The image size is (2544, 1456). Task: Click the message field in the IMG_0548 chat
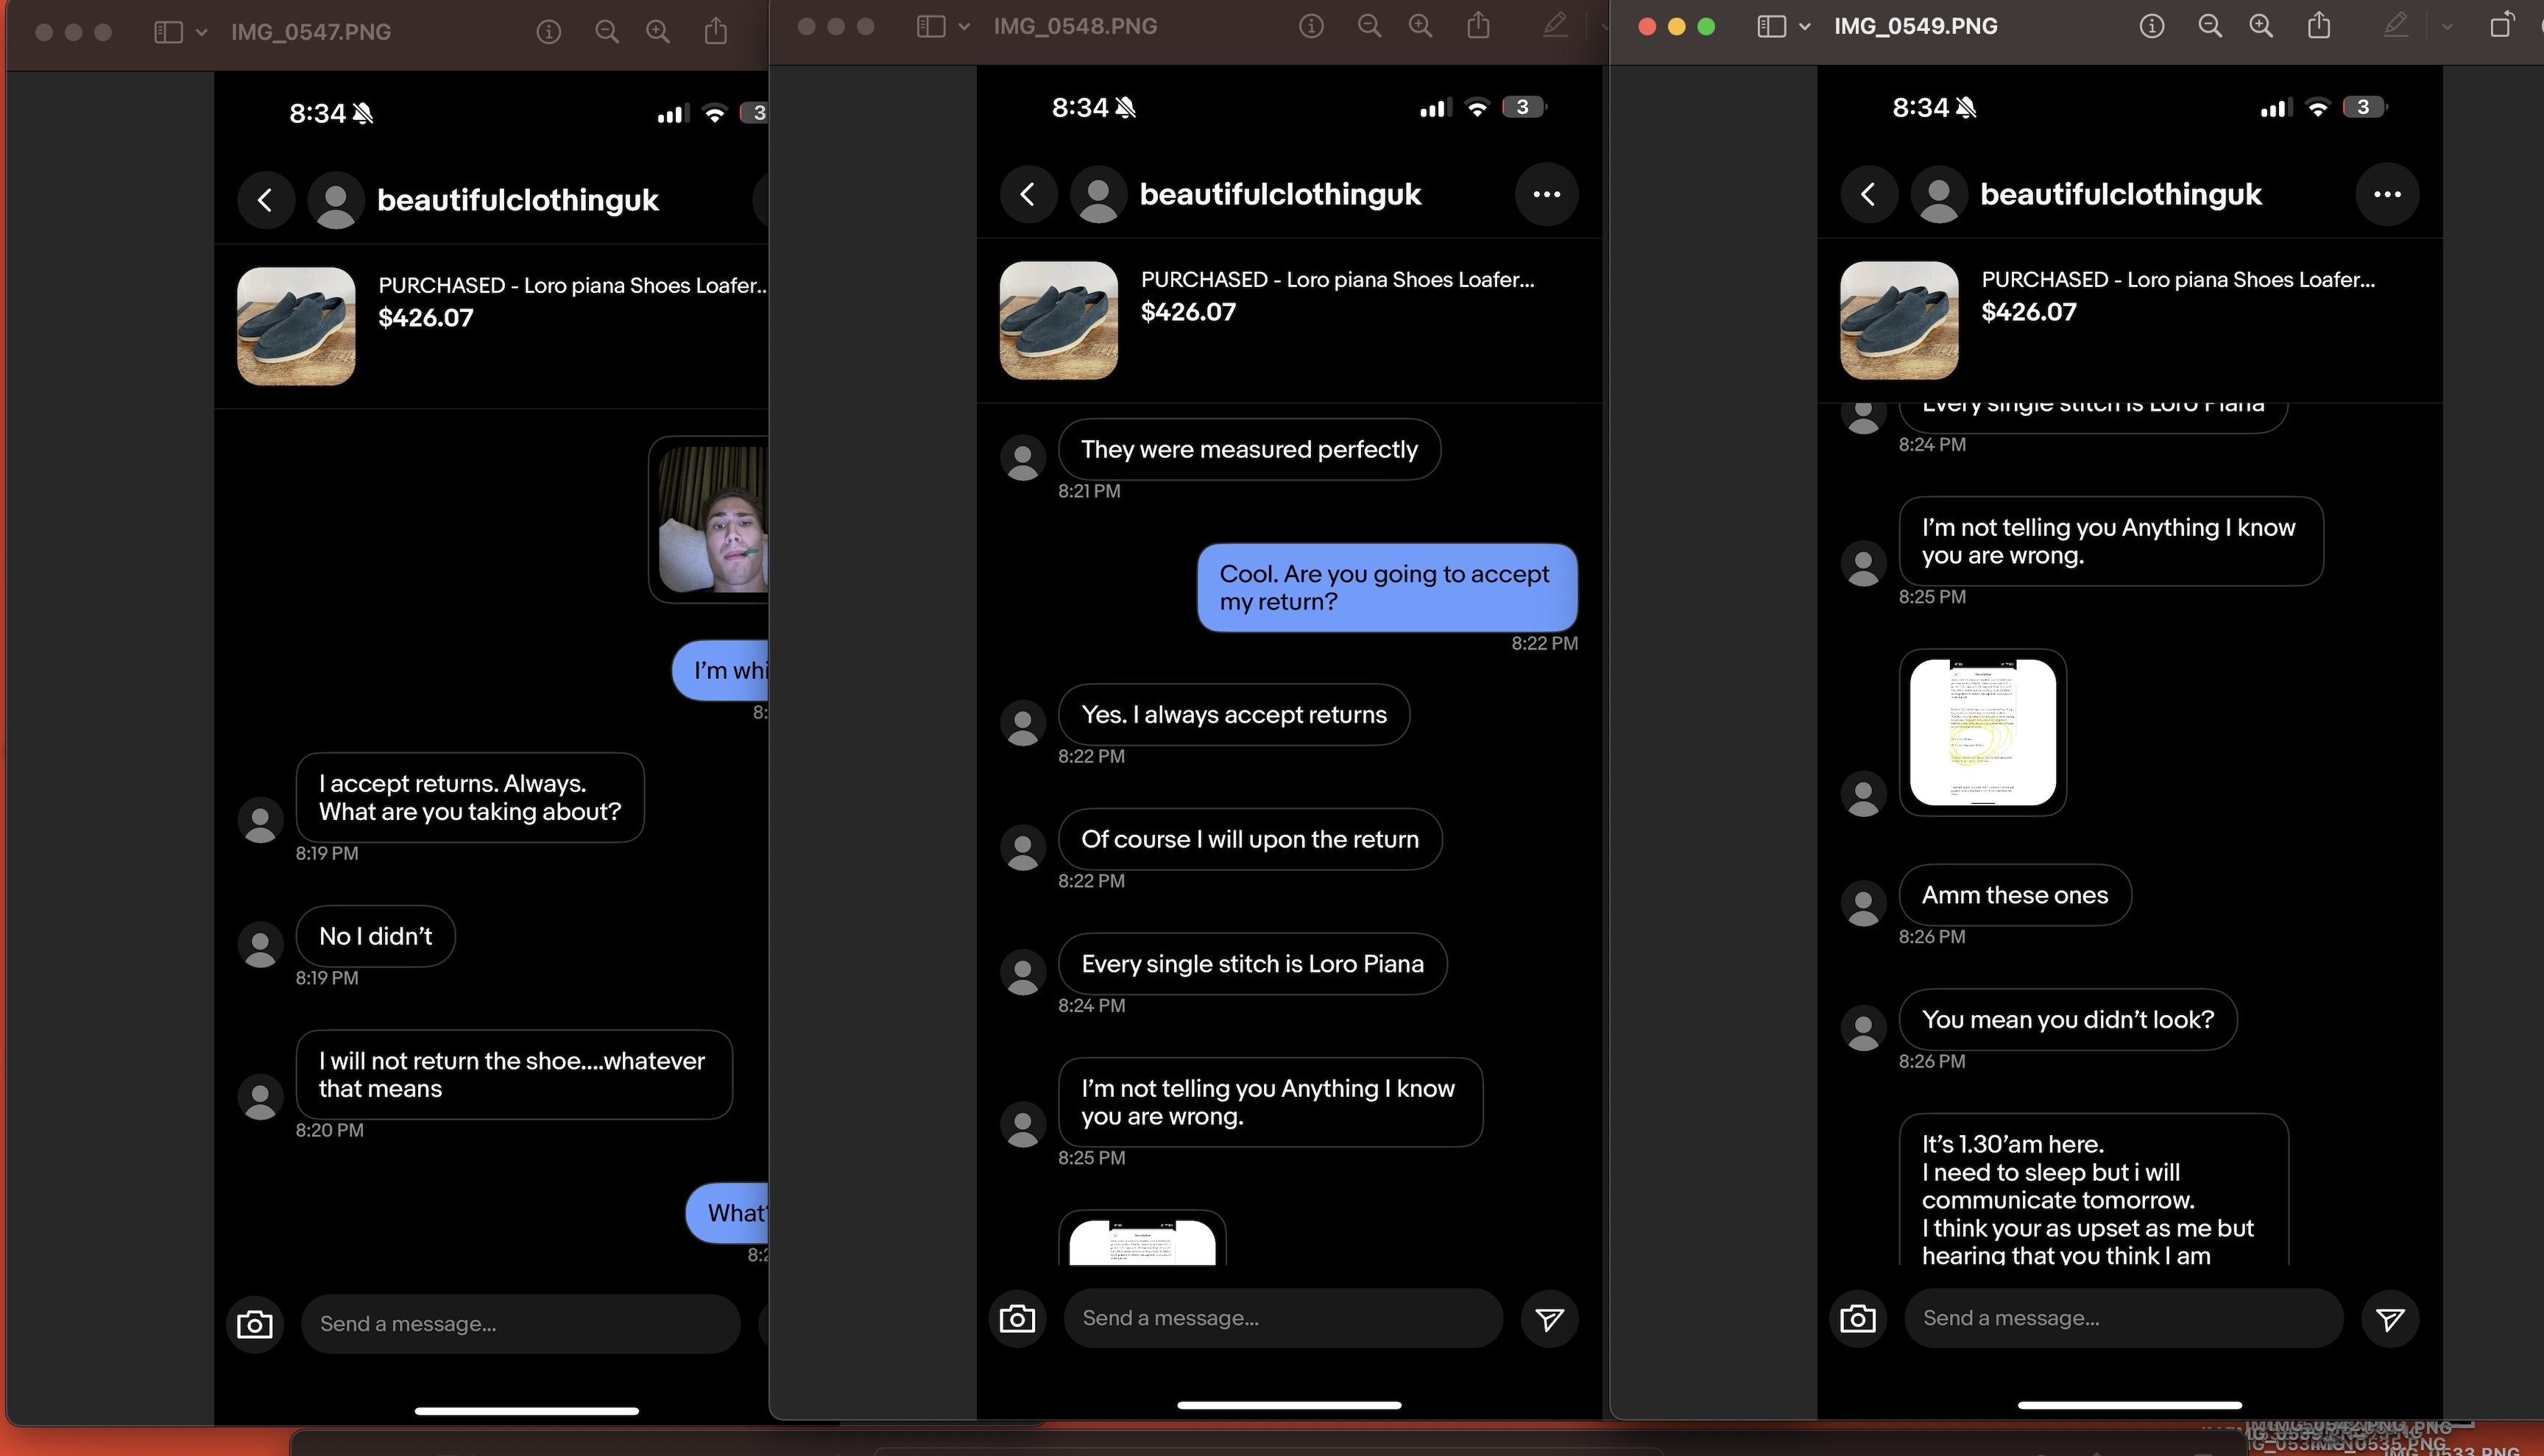(x=1284, y=1318)
